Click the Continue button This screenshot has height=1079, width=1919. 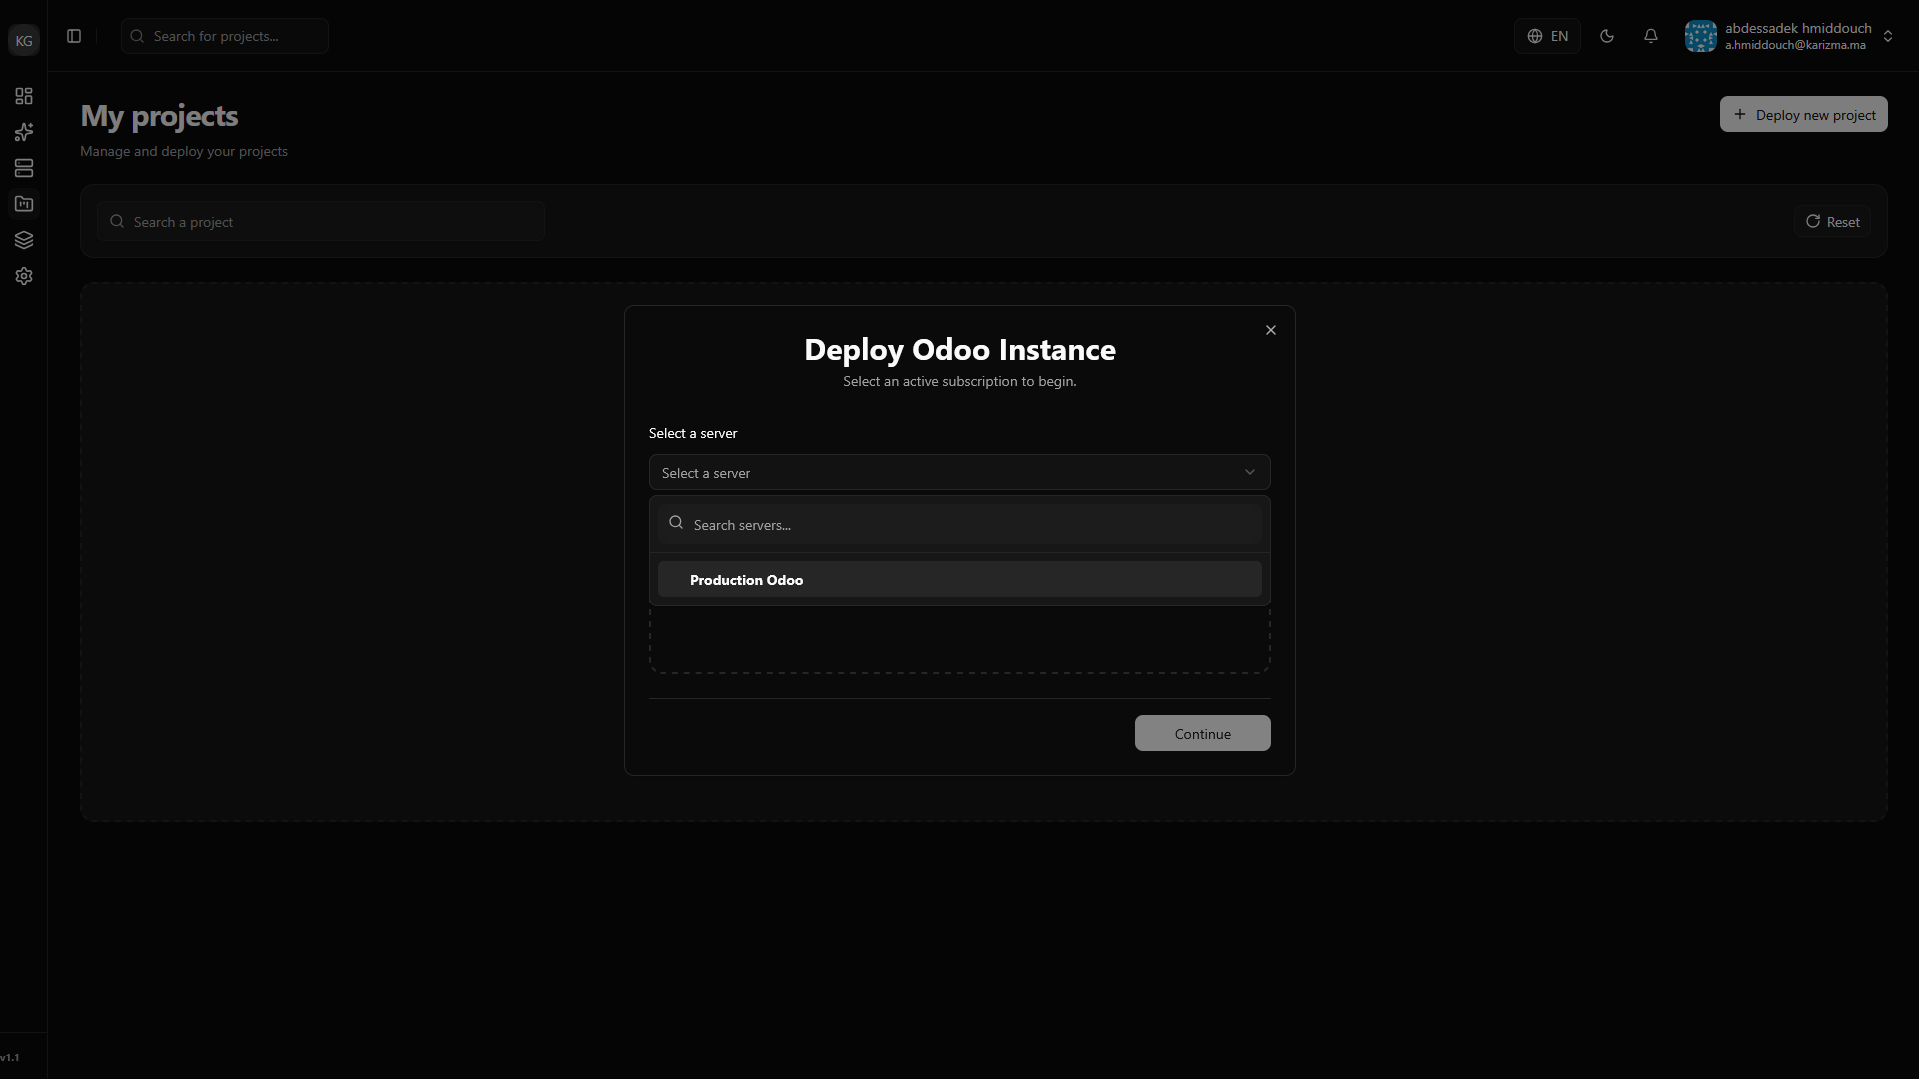coord(1203,733)
